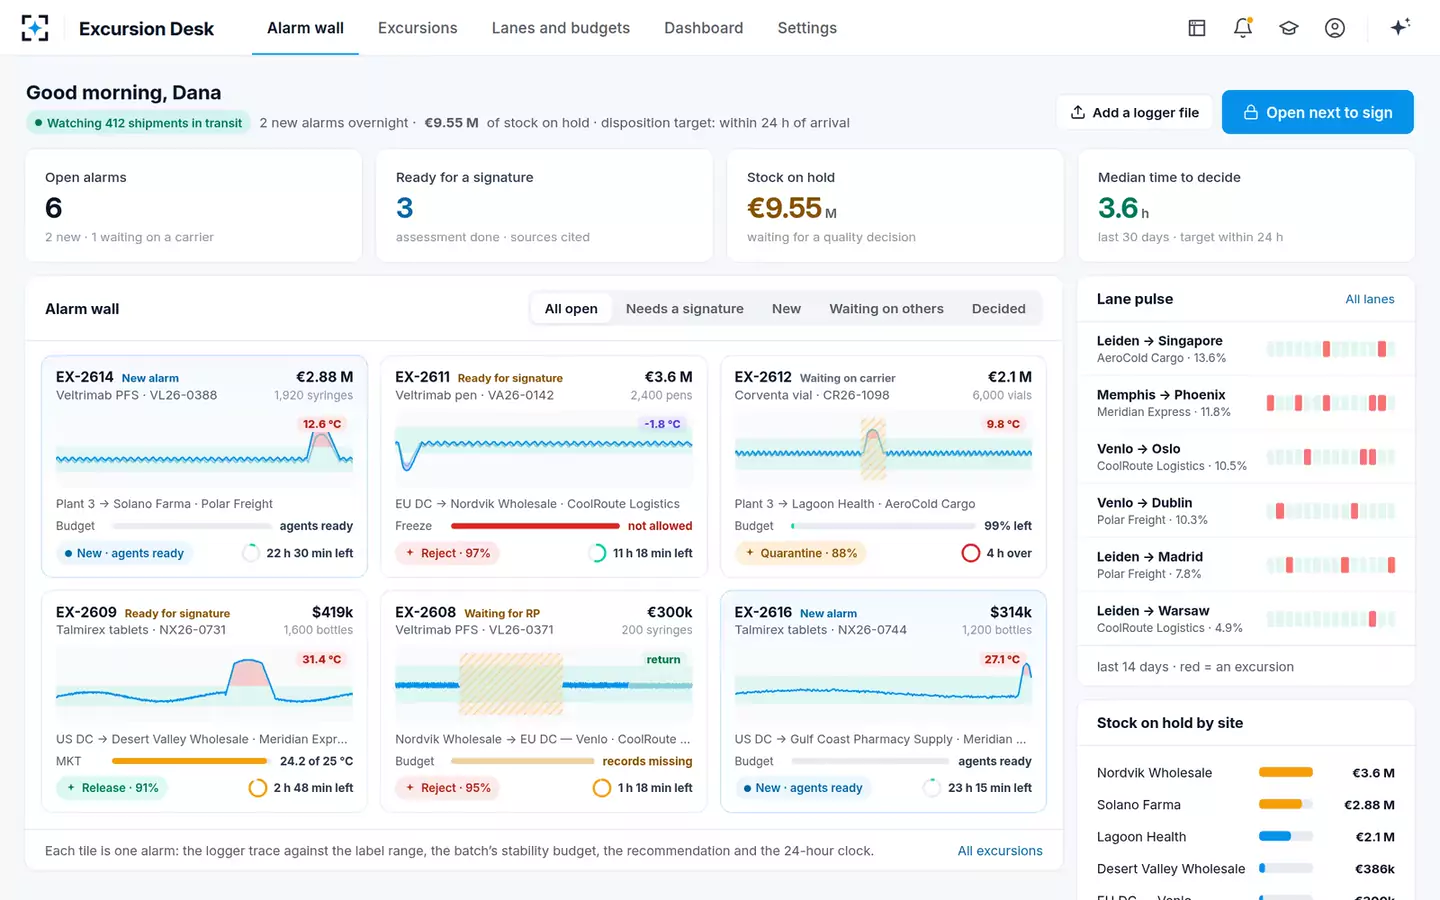The image size is (1440, 900).
Task: Go to the Dashboard tab
Action: pos(703,28)
